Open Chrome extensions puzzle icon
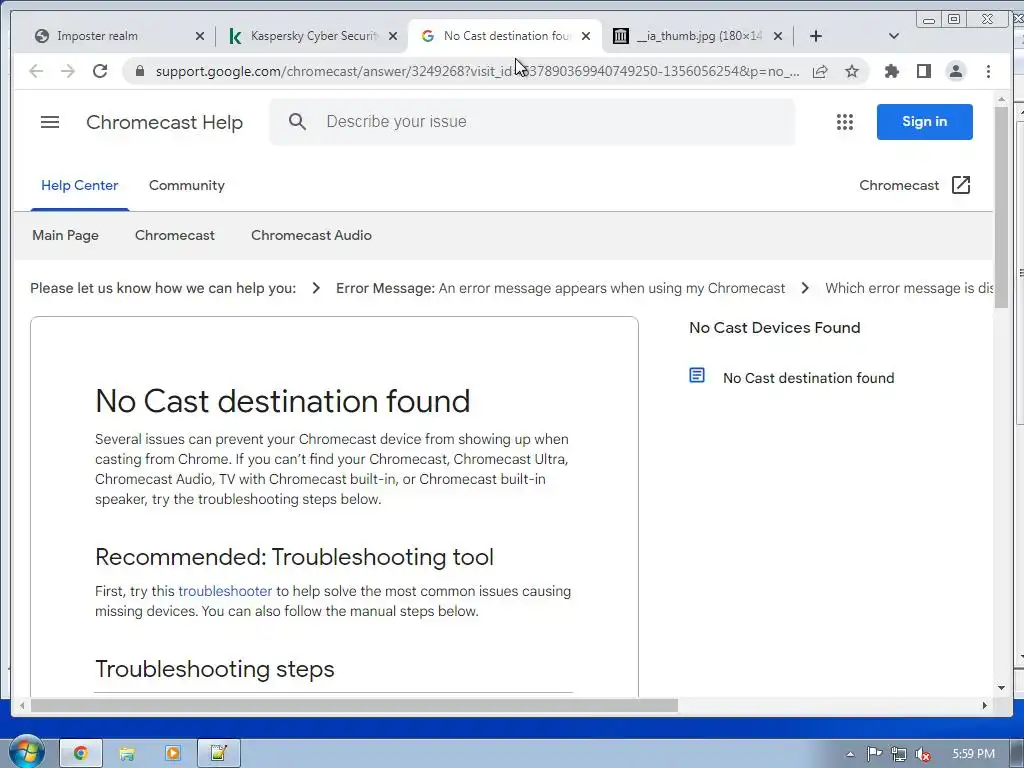The height and width of the screenshot is (768, 1024). (x=891, y=71)
